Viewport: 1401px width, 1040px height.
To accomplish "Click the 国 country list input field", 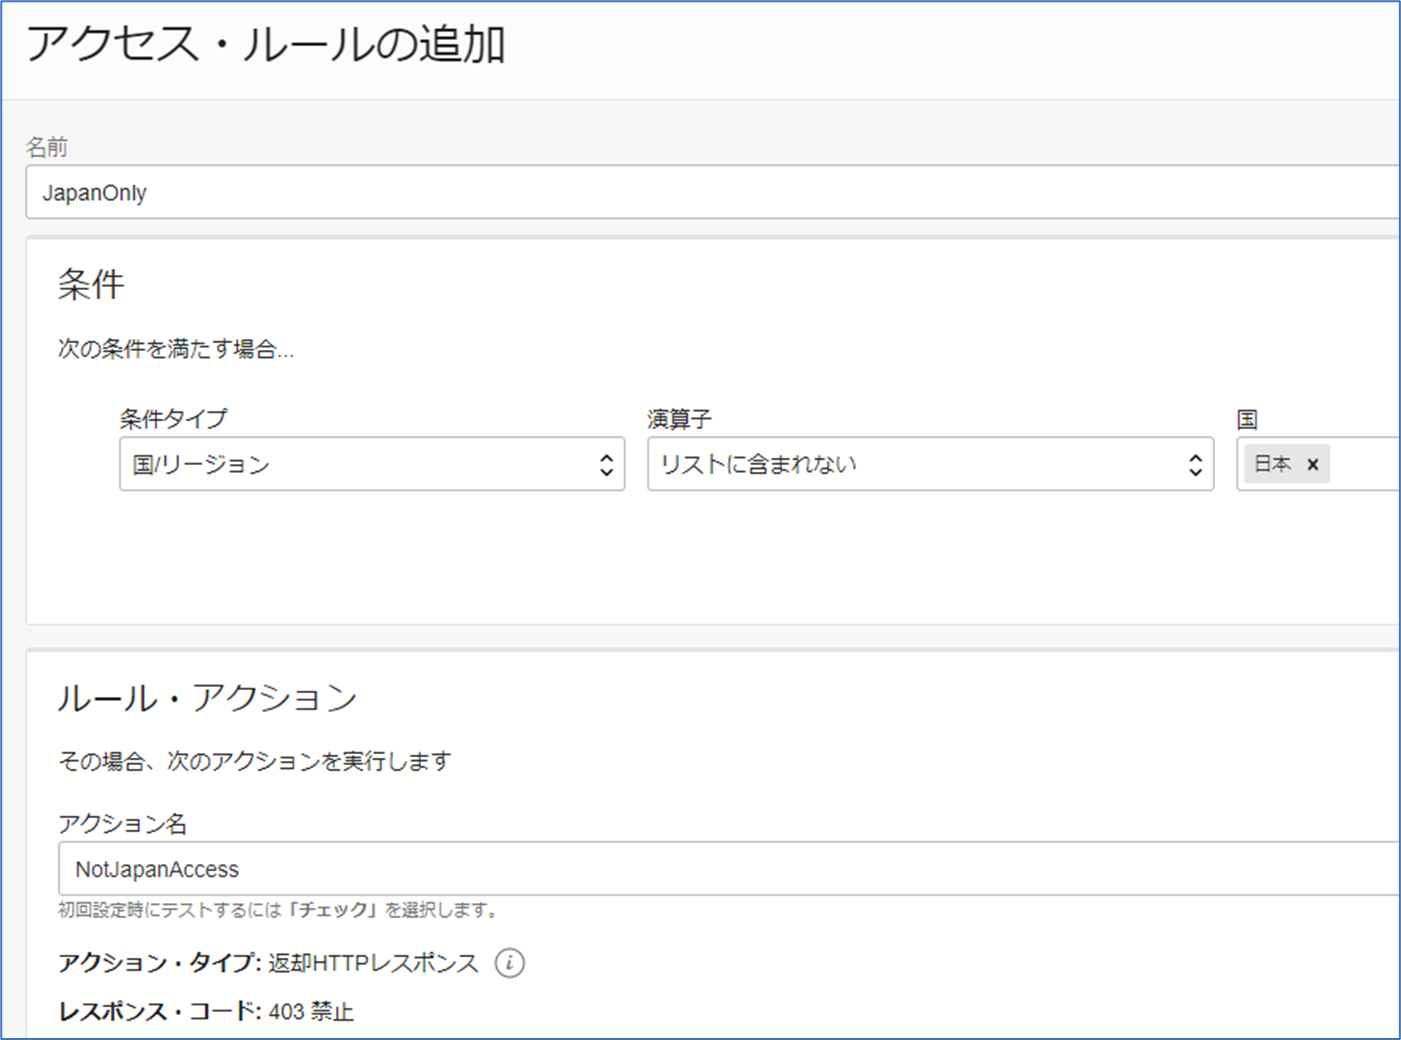I will pyautogui.click(x=1318, y=464).
